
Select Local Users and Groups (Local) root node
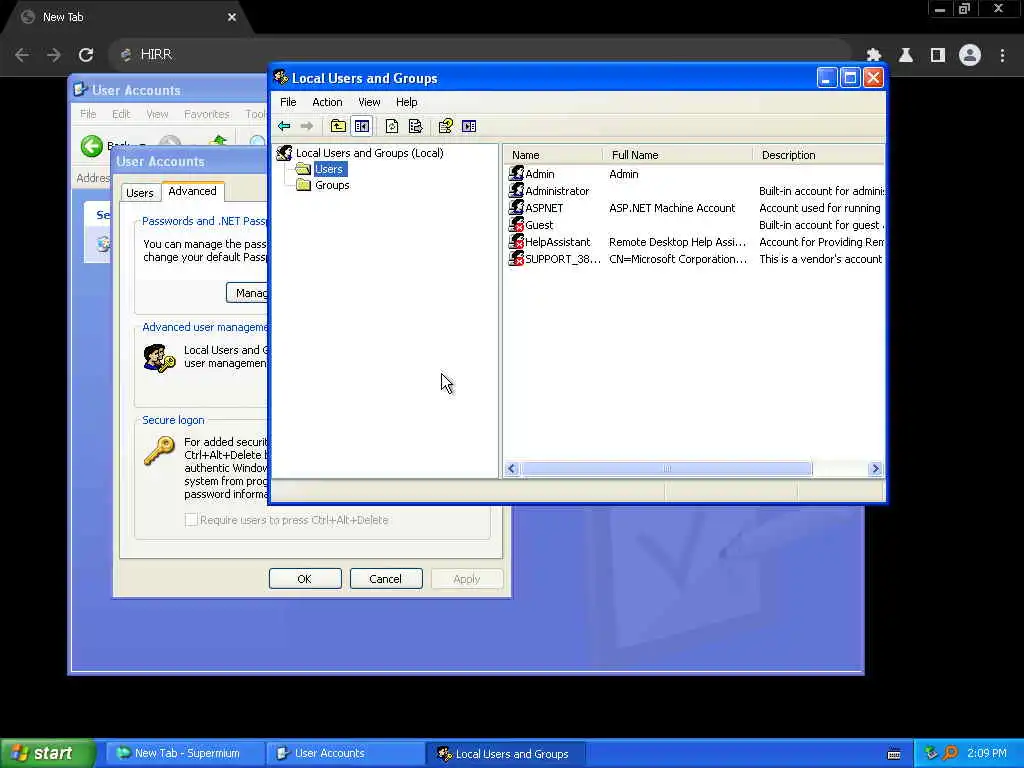370,153
